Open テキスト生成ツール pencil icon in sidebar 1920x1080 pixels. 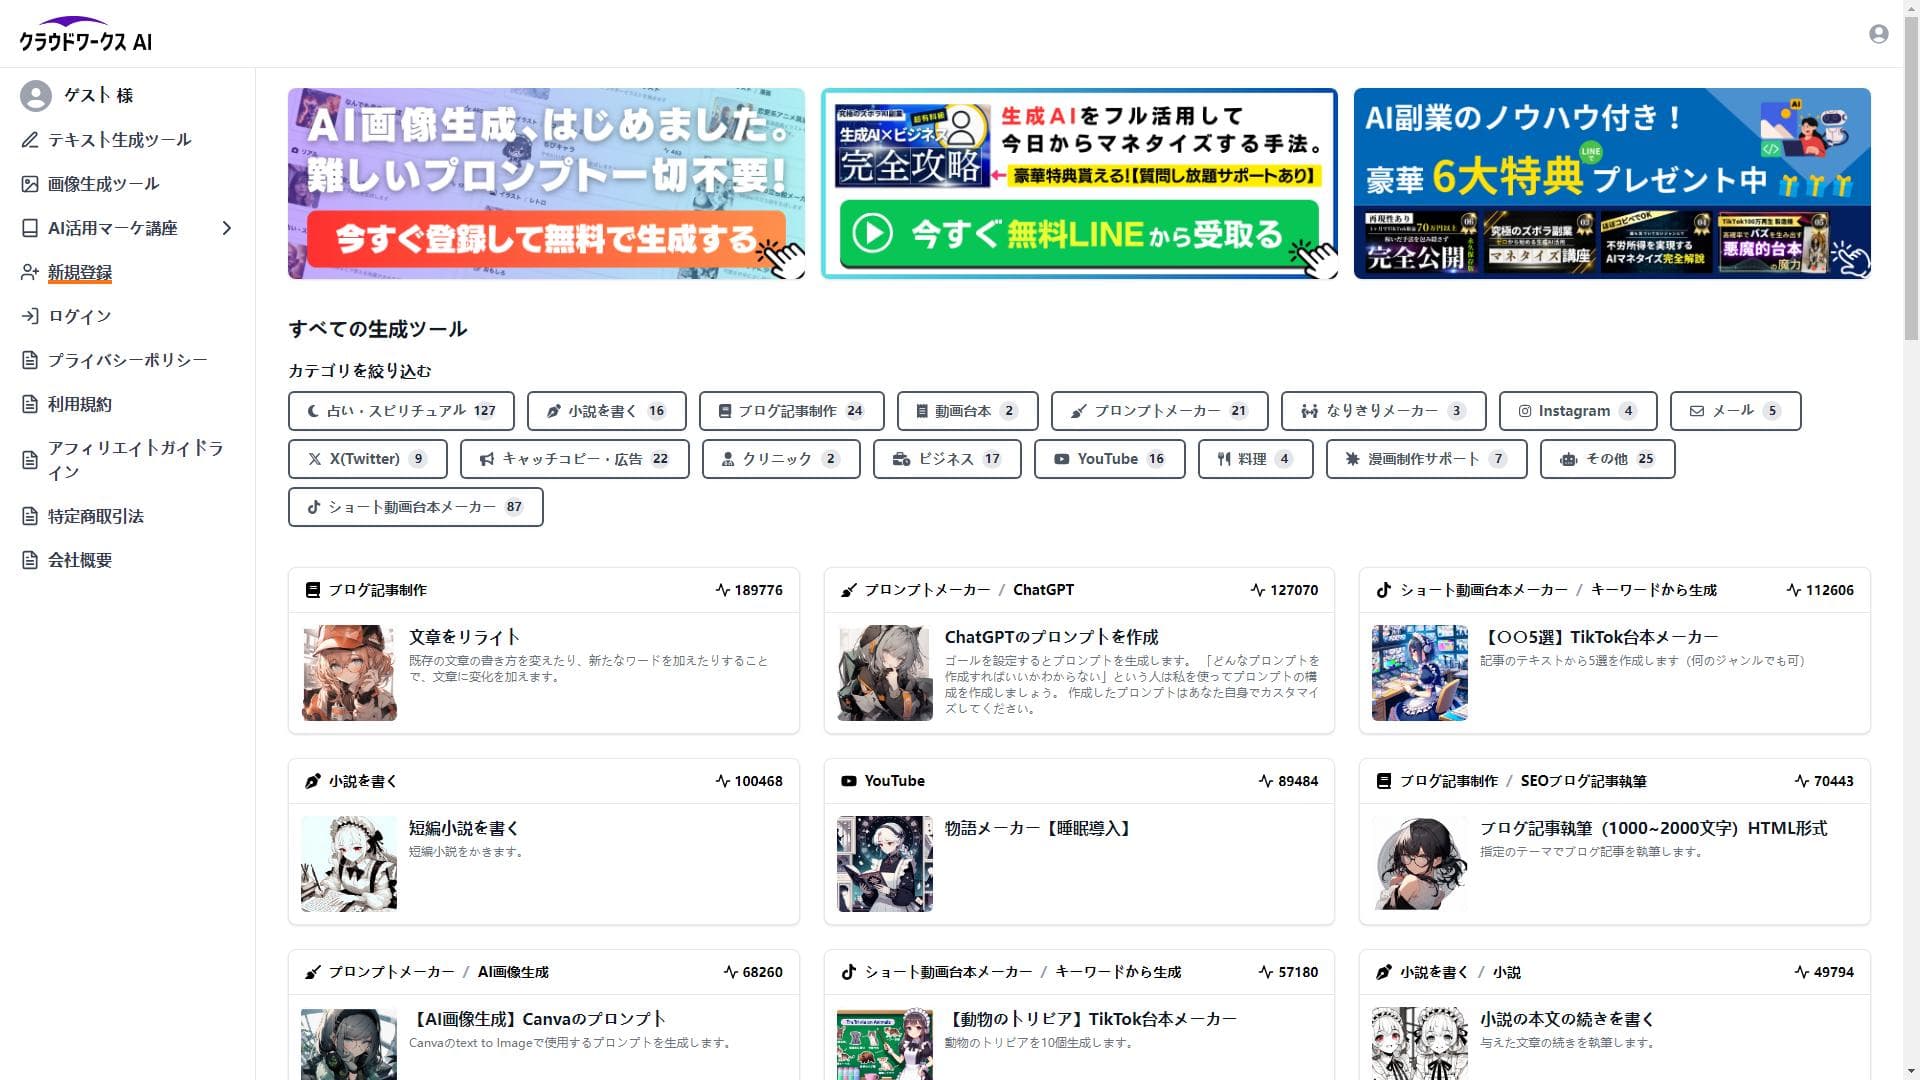30,140
